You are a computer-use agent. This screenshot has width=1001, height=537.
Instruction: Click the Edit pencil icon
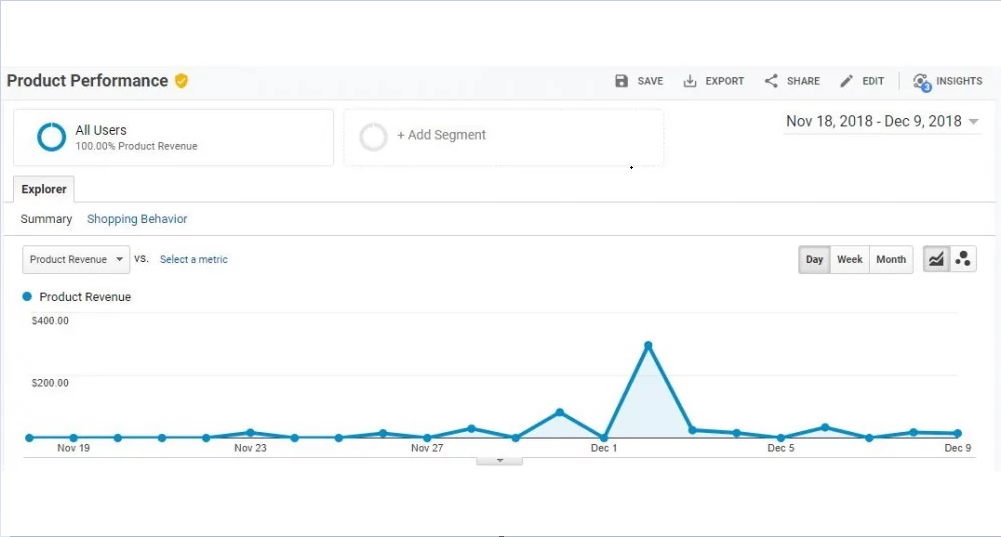[x=847, y=81]
